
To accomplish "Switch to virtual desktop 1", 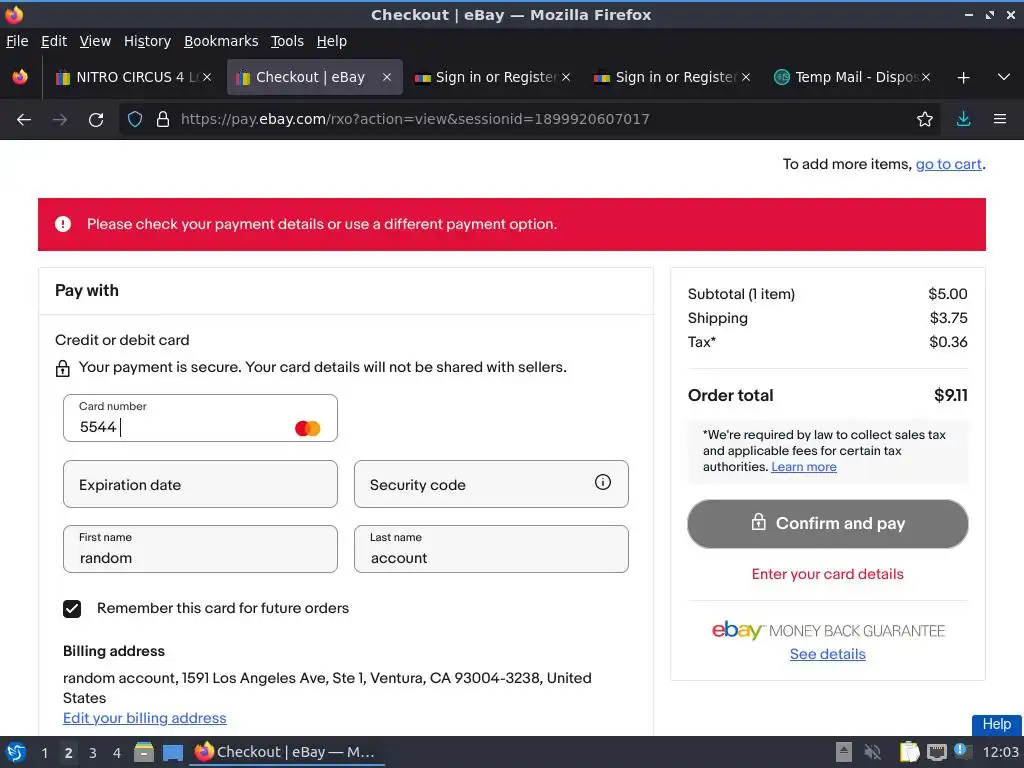I will coord(44,753).
